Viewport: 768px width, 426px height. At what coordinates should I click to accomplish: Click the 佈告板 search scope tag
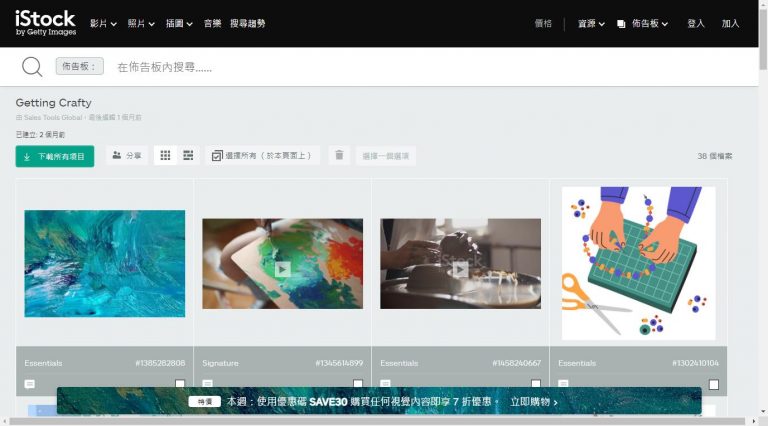[79, 66]
